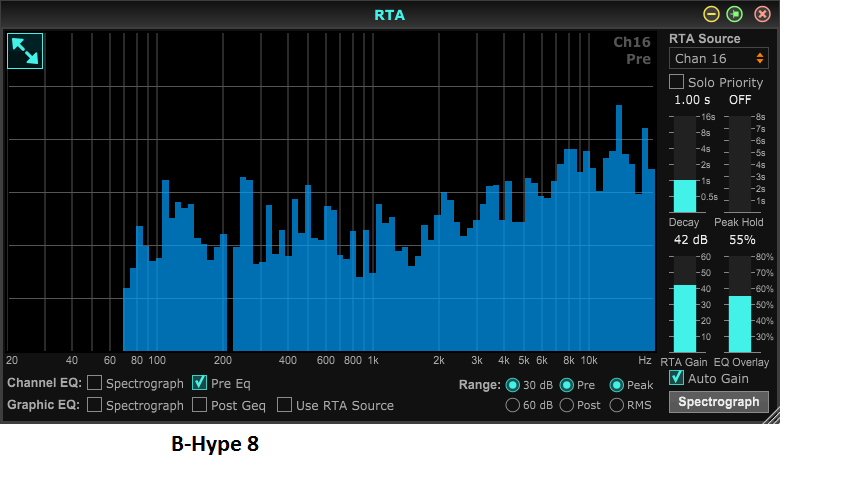Click the window resize grip corner
Screen dimensions: 846x487
772,416
